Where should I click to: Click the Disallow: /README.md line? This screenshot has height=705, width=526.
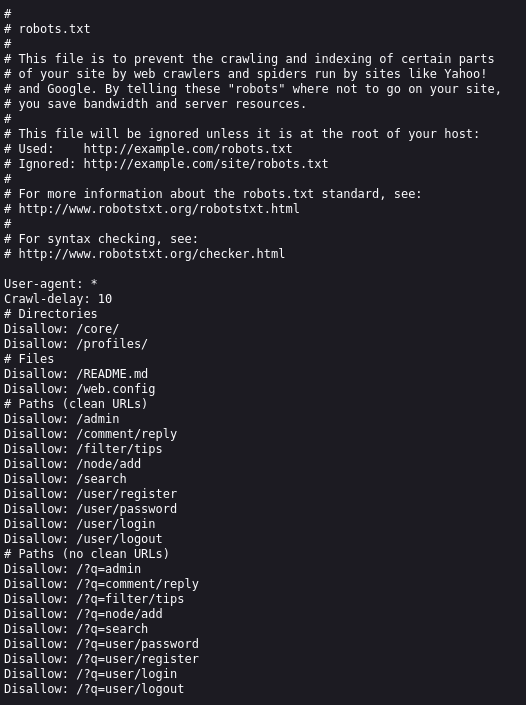(x=76, y=374)
